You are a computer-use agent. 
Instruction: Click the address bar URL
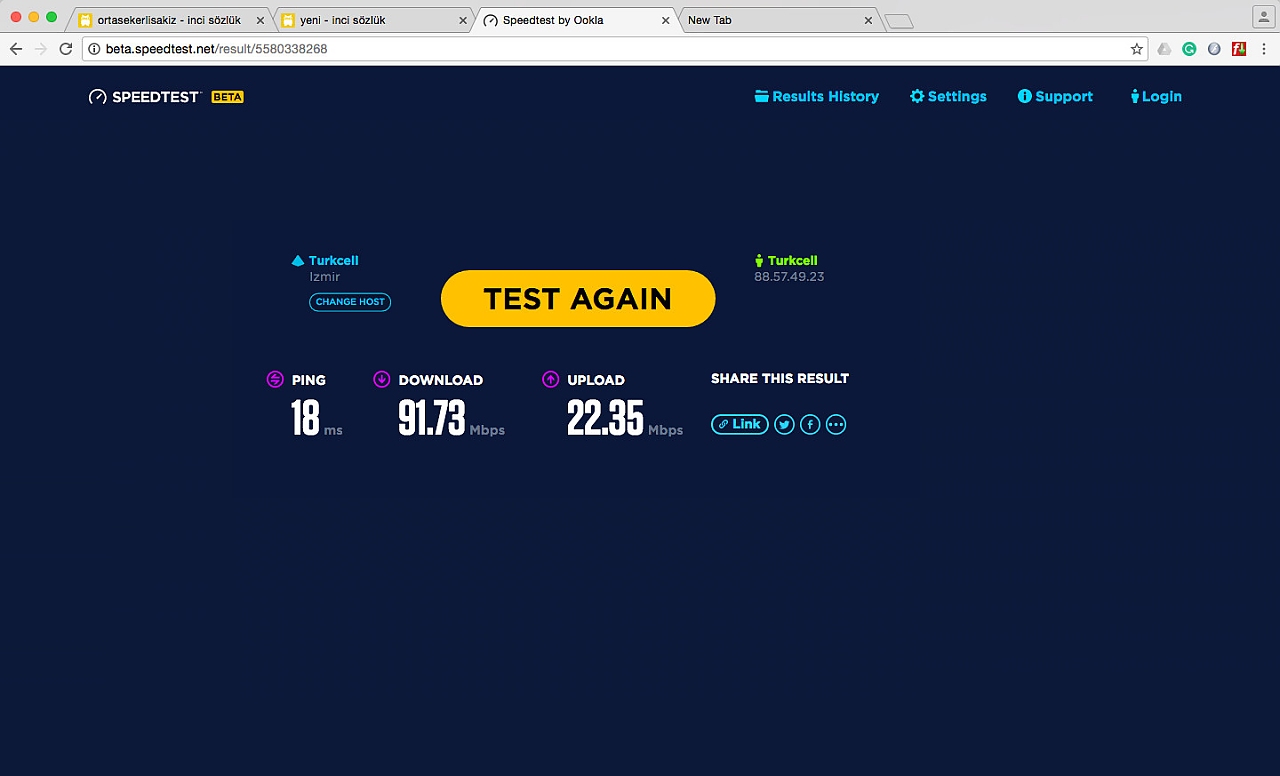[x=217, y=48]
